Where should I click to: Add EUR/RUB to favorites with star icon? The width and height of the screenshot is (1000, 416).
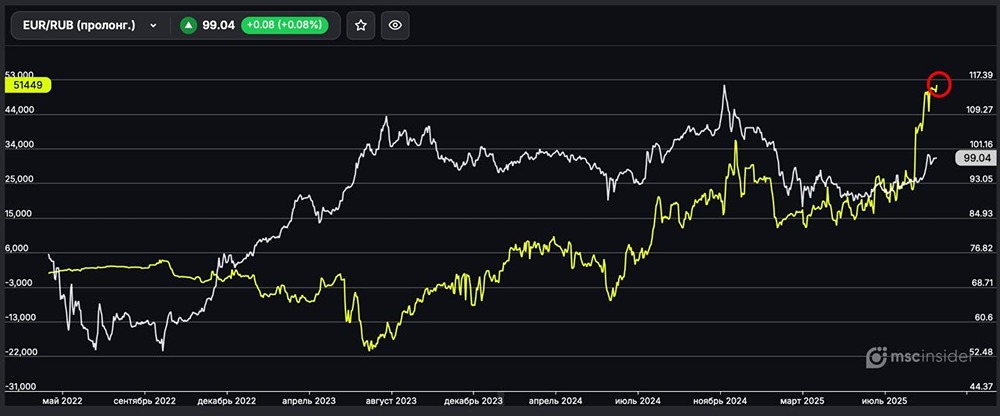pyautogui.click(x=361, y=26)
